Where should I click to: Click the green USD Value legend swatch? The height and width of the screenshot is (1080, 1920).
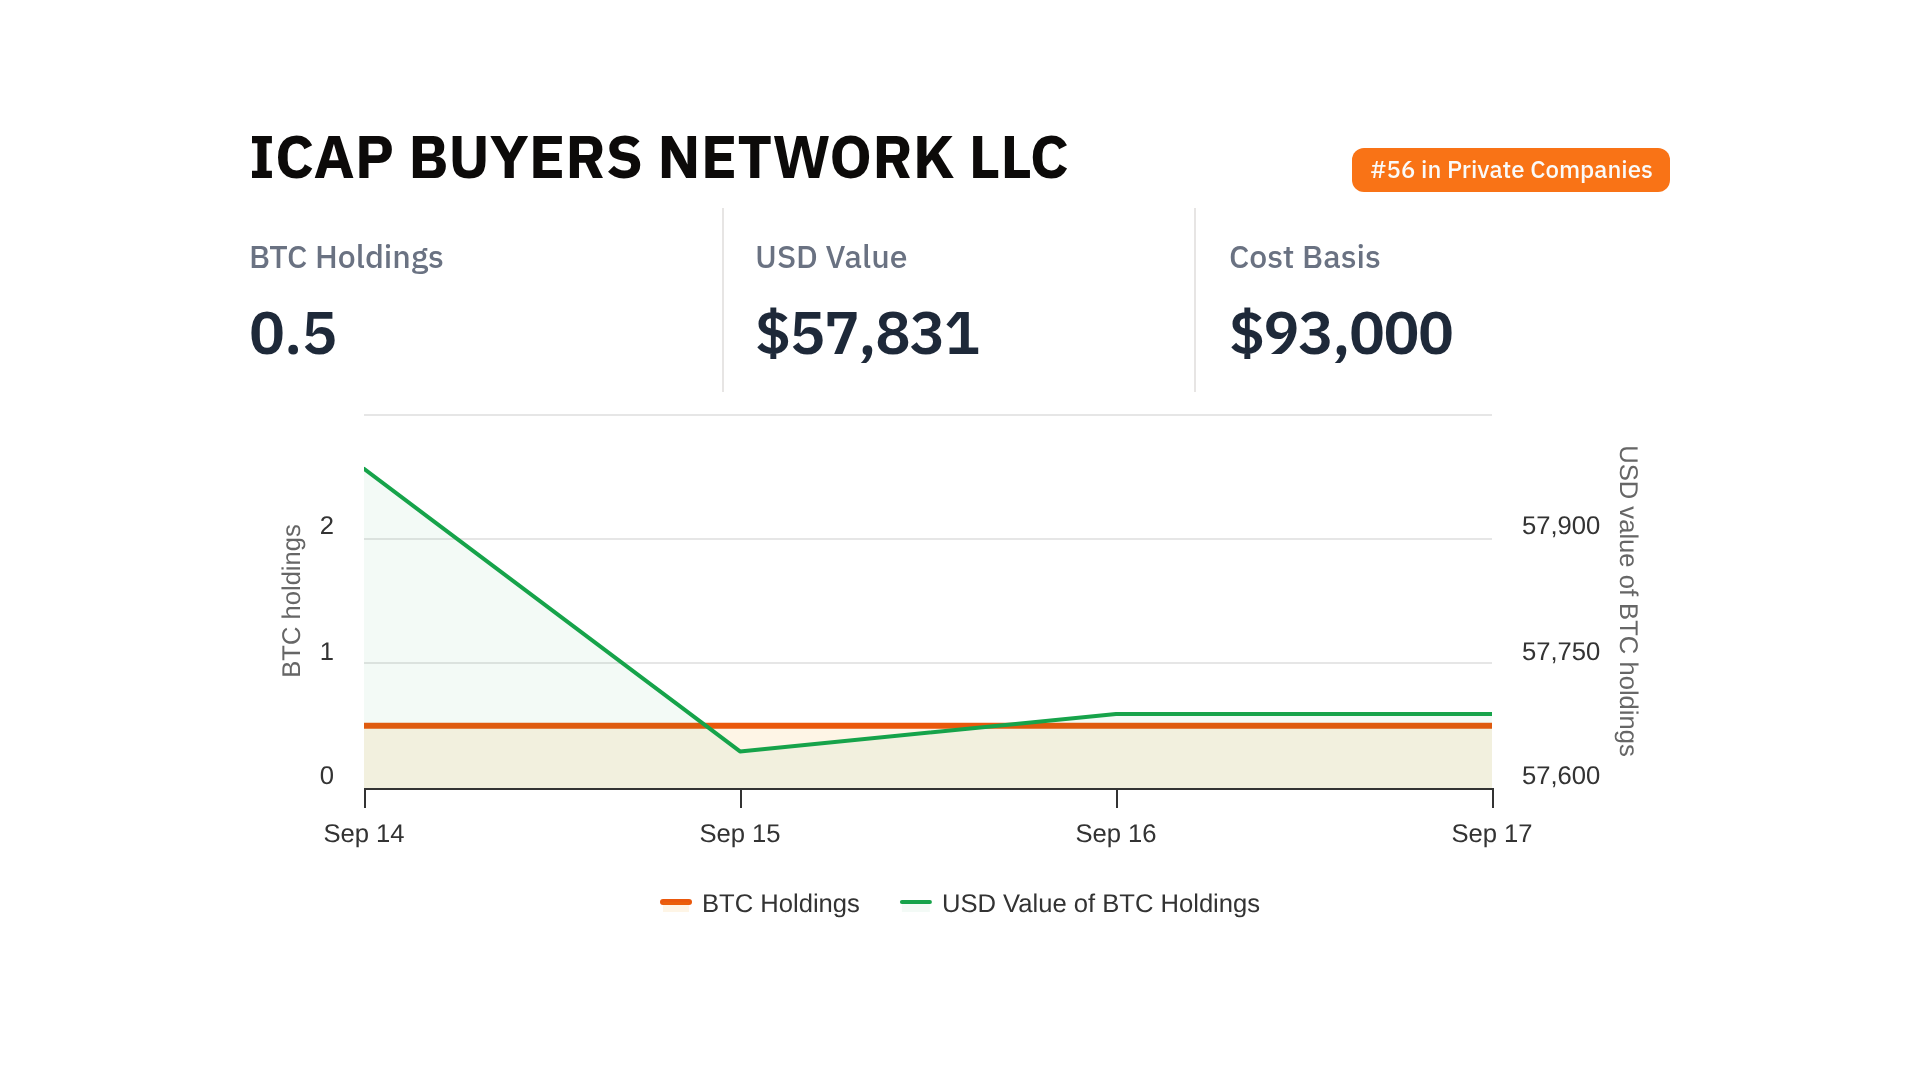click(x=916, y=903)
